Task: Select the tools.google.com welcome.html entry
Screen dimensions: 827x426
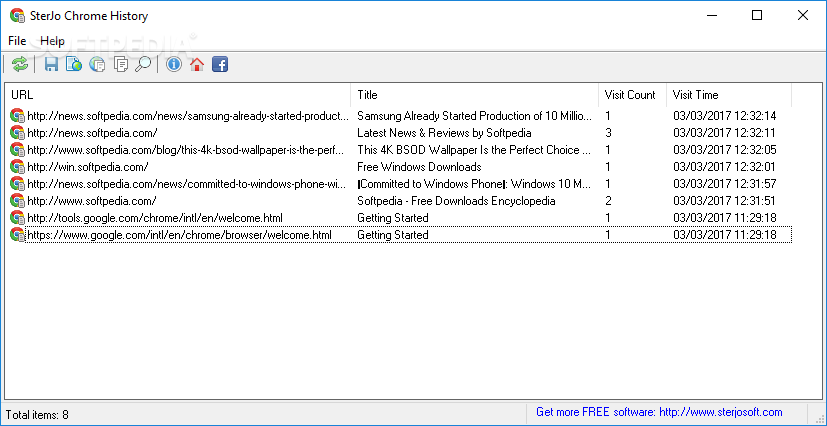Action: click(x=400, y=218)
